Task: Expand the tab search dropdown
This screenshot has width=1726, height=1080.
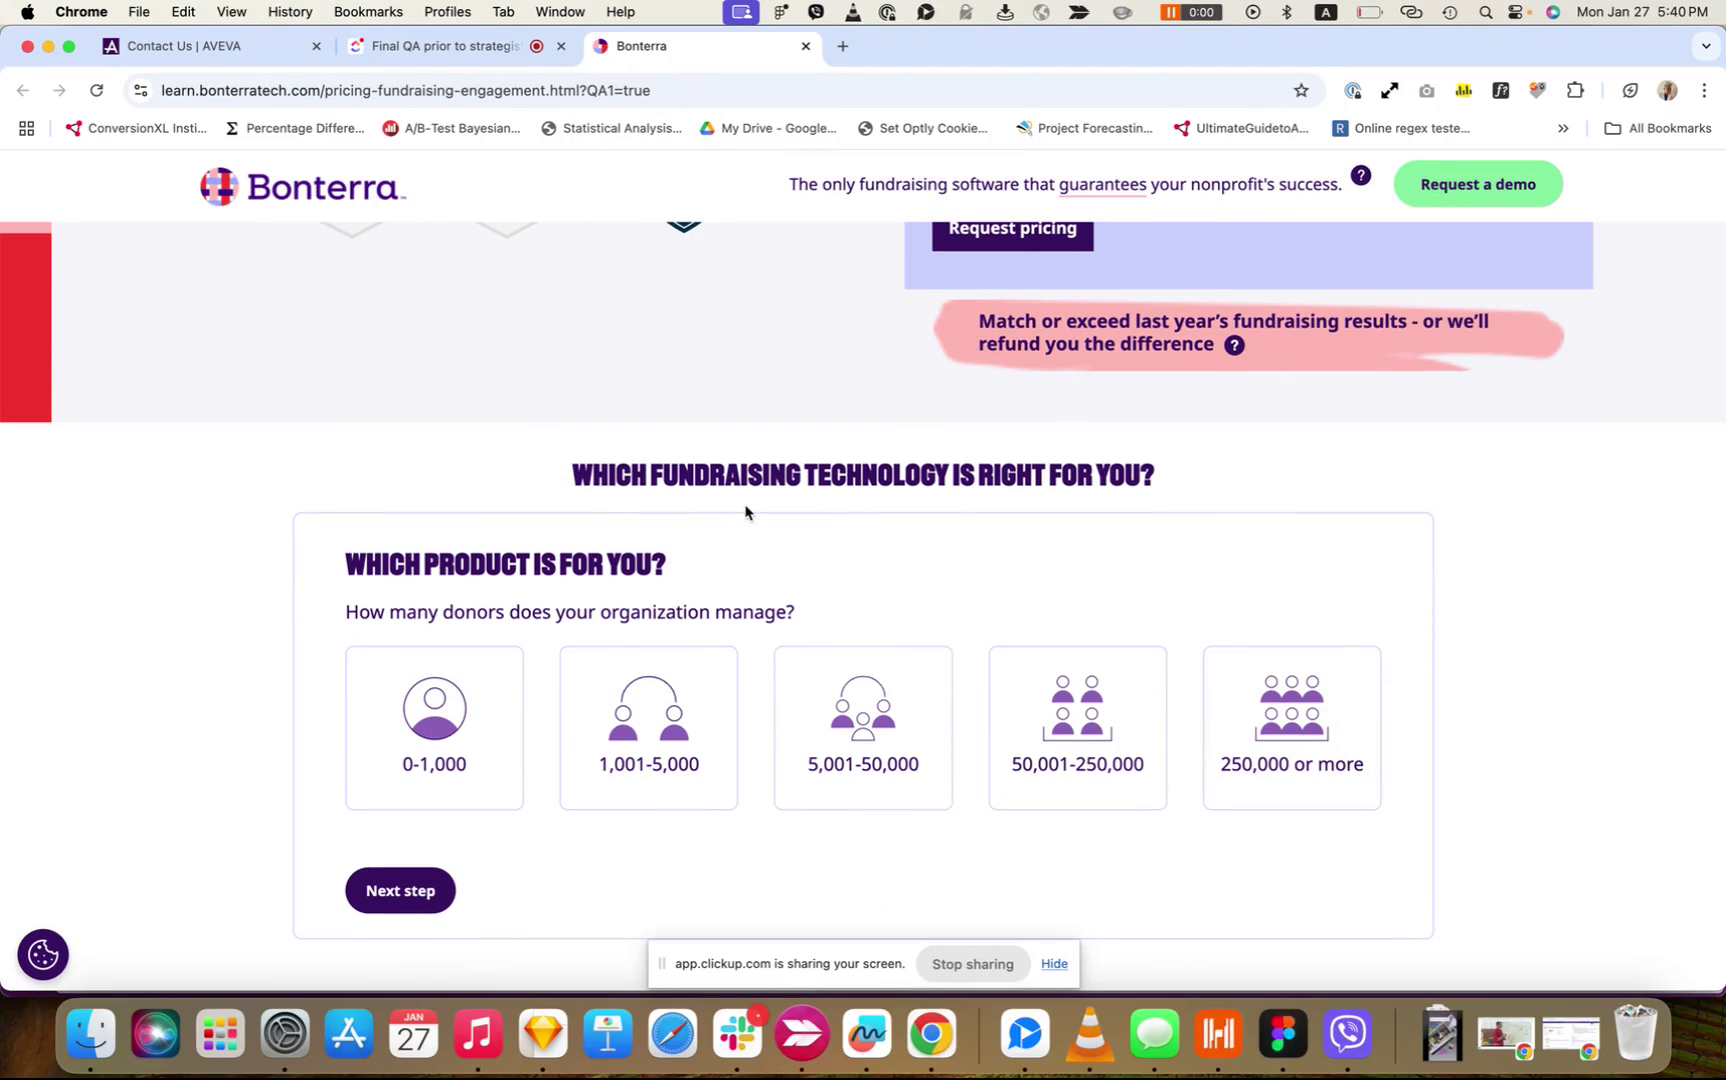Action: pyautogui.click(x=1705, y=46)
